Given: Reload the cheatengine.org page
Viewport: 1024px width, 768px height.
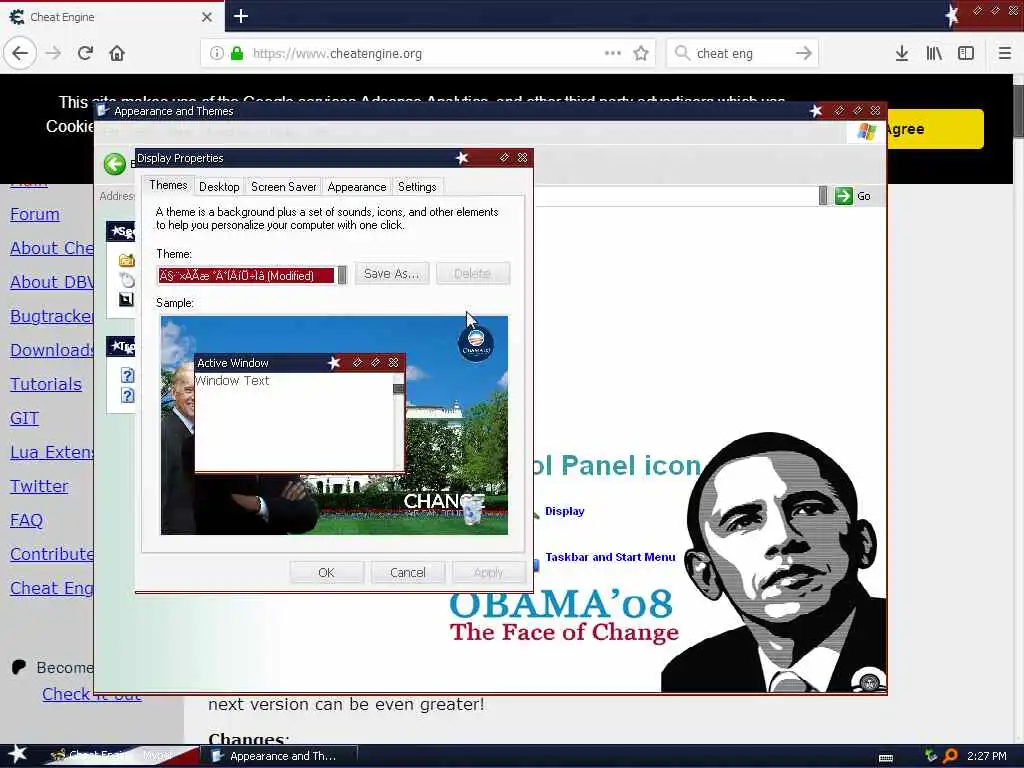Looking at the screenshot, I should point(85,53).
